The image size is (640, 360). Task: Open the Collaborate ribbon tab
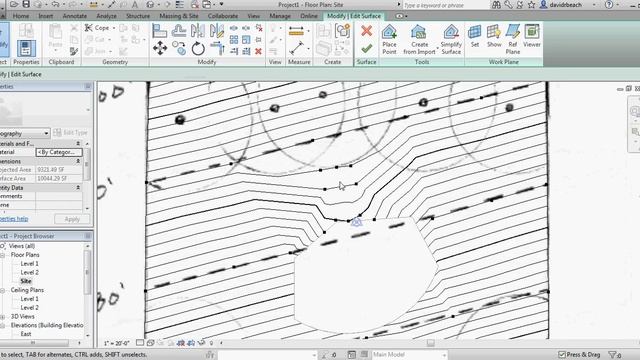point(222,16)
